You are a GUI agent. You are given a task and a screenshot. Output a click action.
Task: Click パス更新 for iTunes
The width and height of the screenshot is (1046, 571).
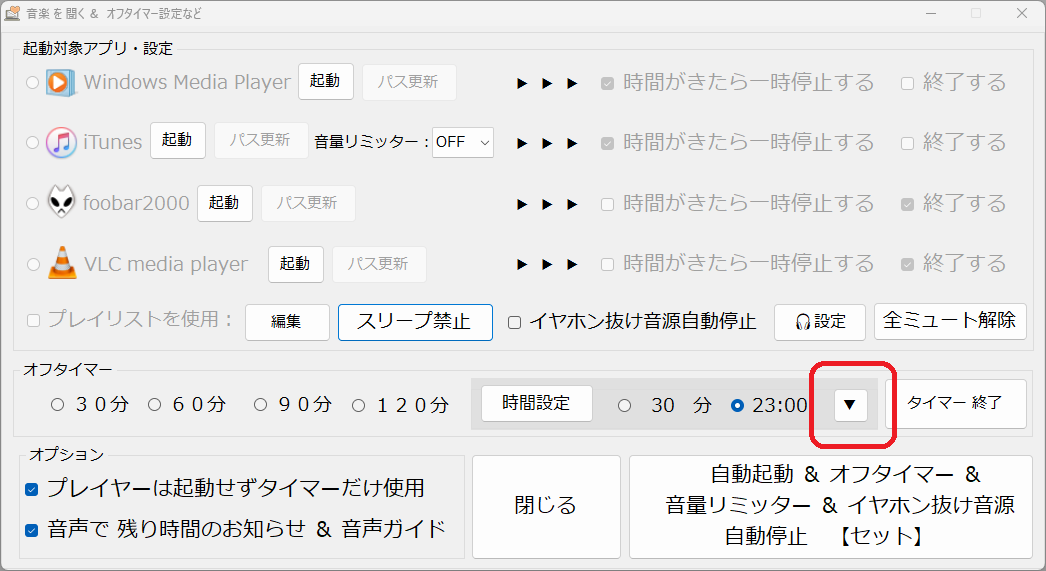pyautogui.click(x=261, y=140)
